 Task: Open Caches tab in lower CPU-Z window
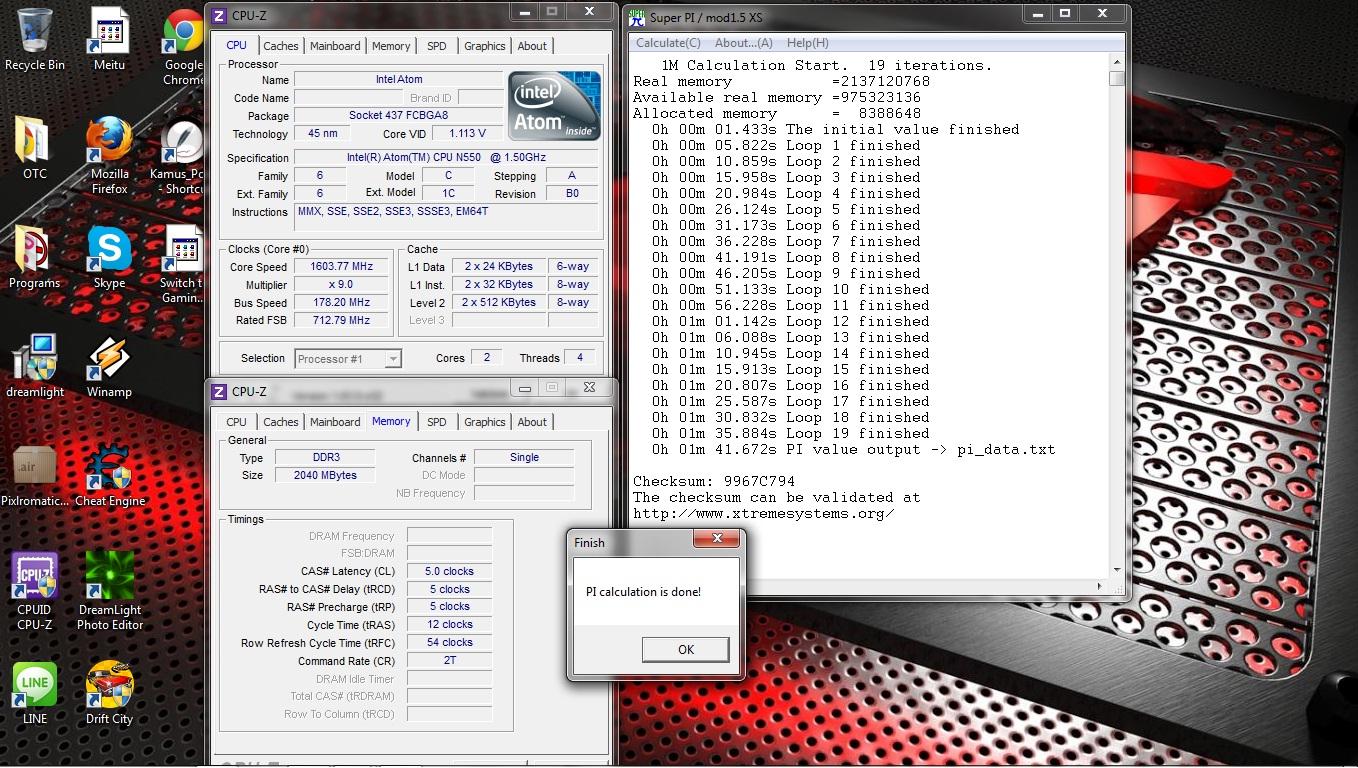pos(281,422)
